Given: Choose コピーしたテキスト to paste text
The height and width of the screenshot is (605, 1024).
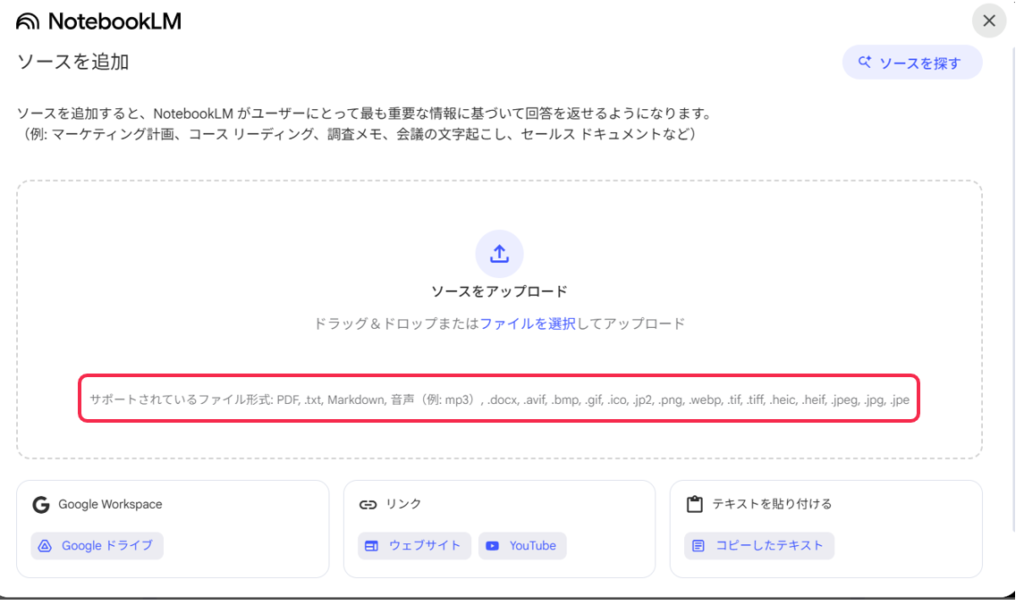Looking at the screenshot, I should tap(759, 546).
